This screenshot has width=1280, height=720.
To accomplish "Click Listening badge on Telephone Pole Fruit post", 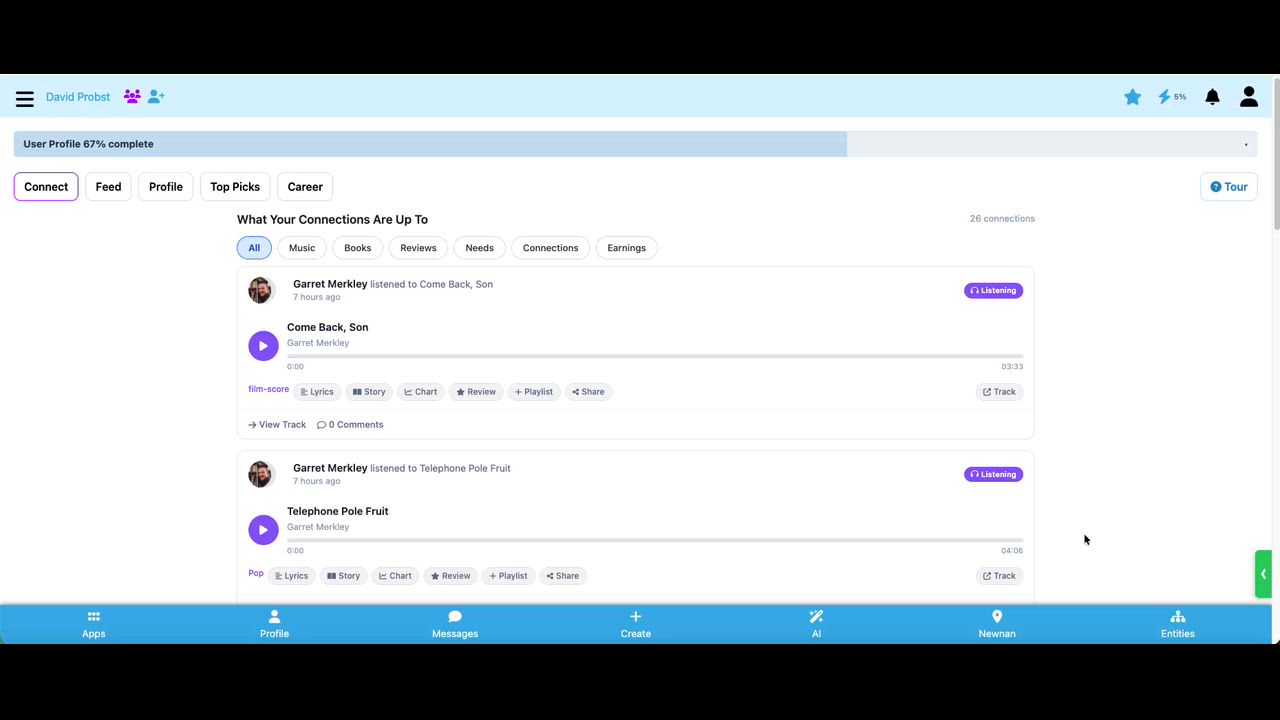I will (x=993, y=475).
